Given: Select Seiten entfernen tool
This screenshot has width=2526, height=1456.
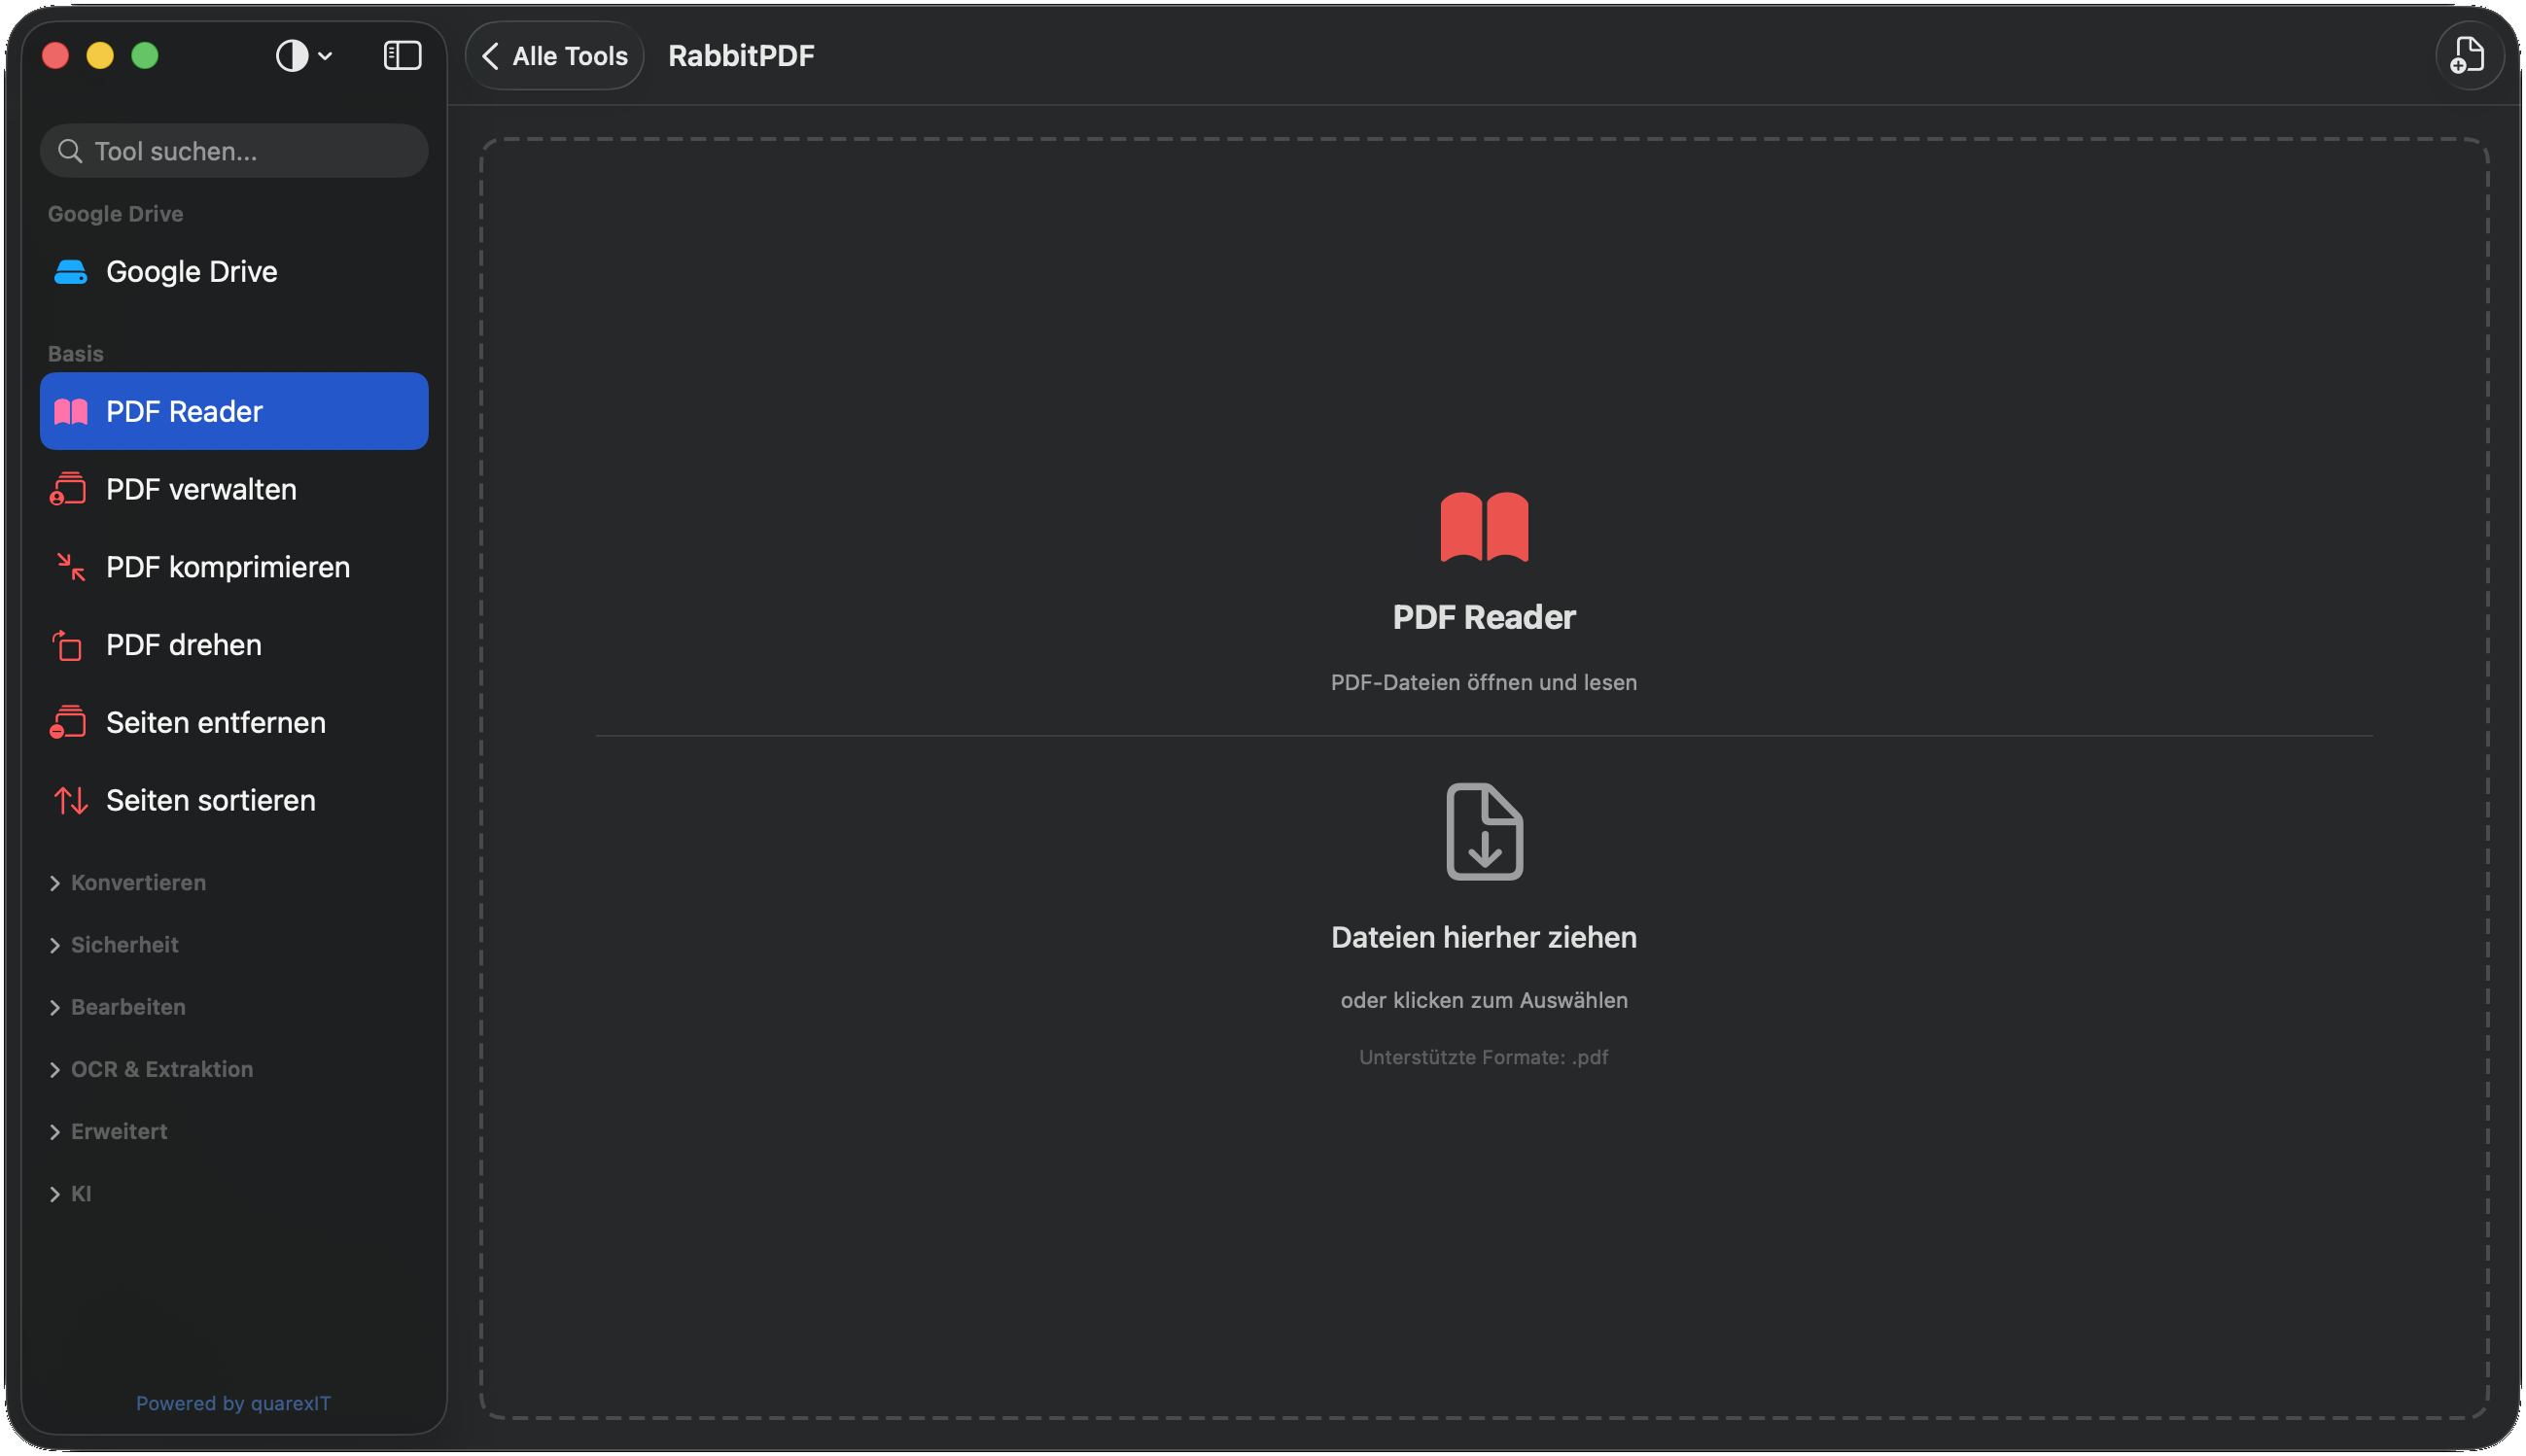Looking at the screenshot, I should pyautogui.click(x=234, y=722).
